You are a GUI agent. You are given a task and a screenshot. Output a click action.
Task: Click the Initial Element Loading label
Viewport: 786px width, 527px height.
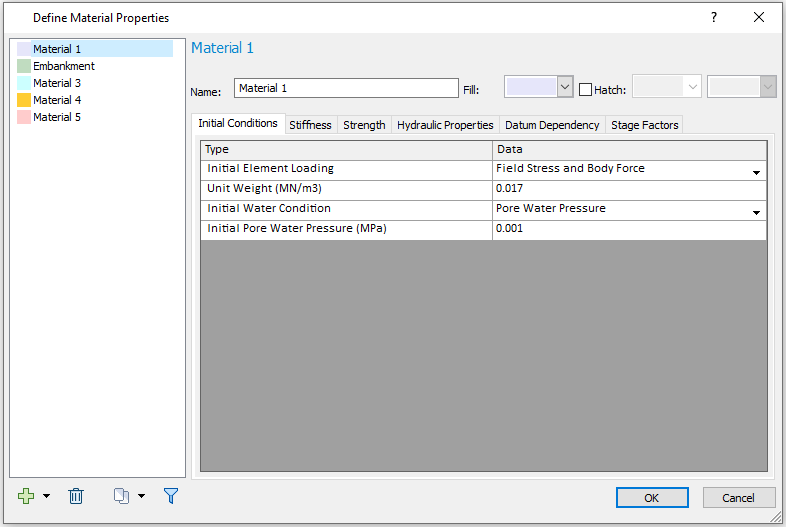270,168
